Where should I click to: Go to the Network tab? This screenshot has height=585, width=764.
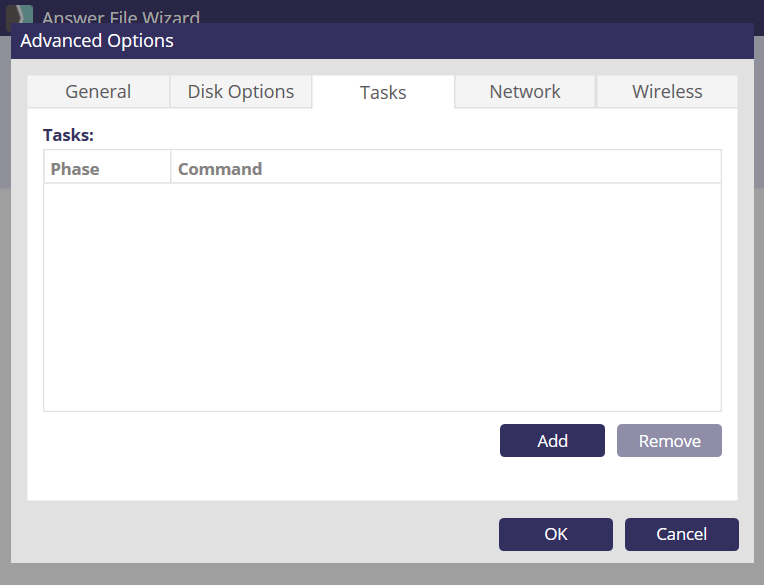(525, 92)
